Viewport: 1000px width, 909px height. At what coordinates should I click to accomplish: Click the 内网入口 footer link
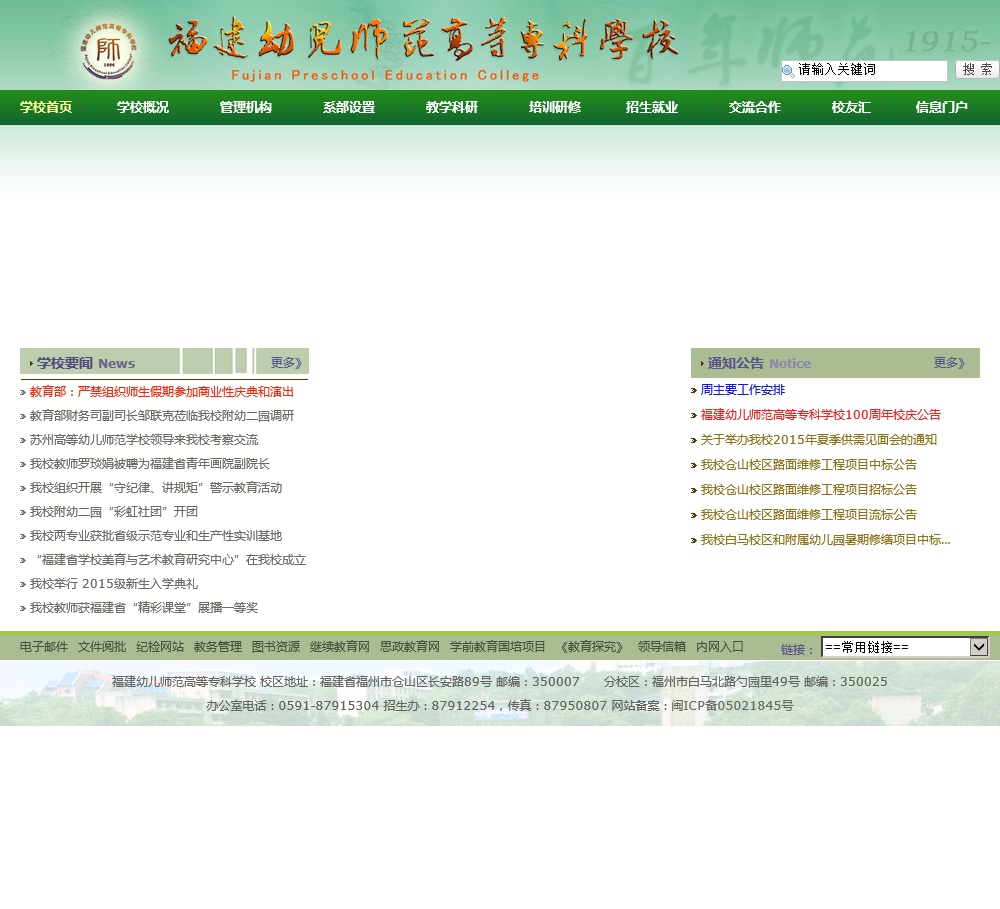click(720, 647)
